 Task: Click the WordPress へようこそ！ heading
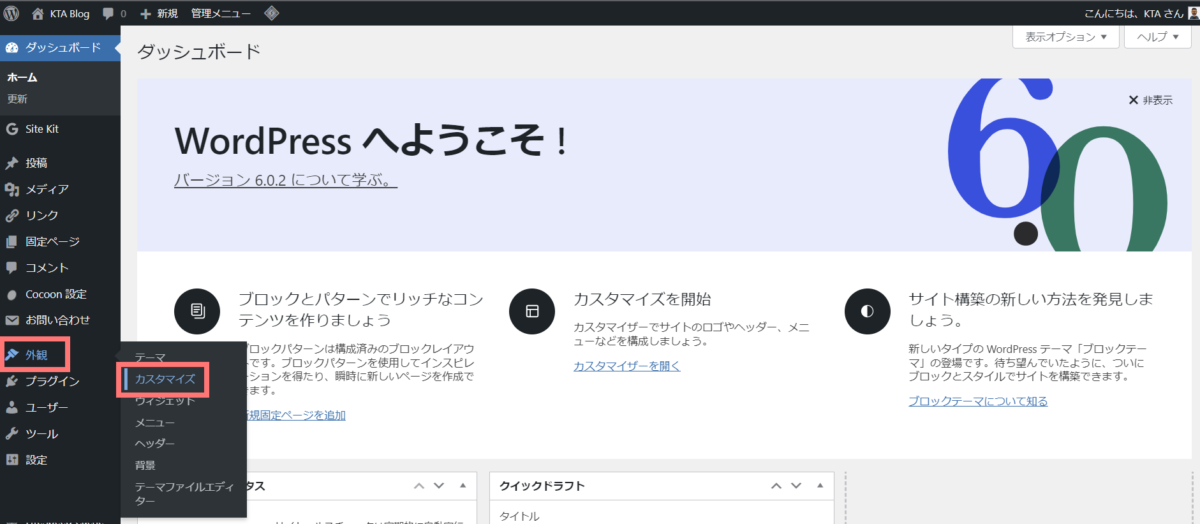372,140
